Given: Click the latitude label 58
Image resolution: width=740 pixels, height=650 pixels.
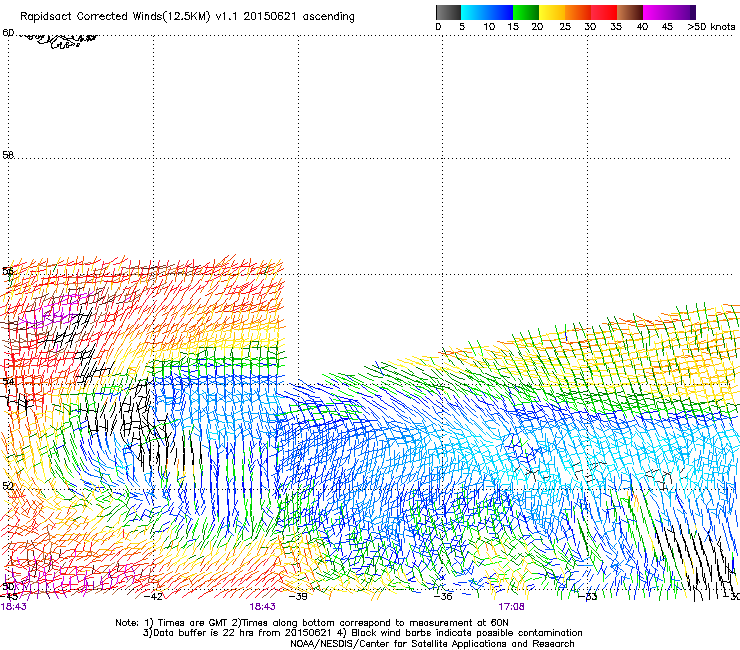Looking at the screenshot, I should (8, 155).
